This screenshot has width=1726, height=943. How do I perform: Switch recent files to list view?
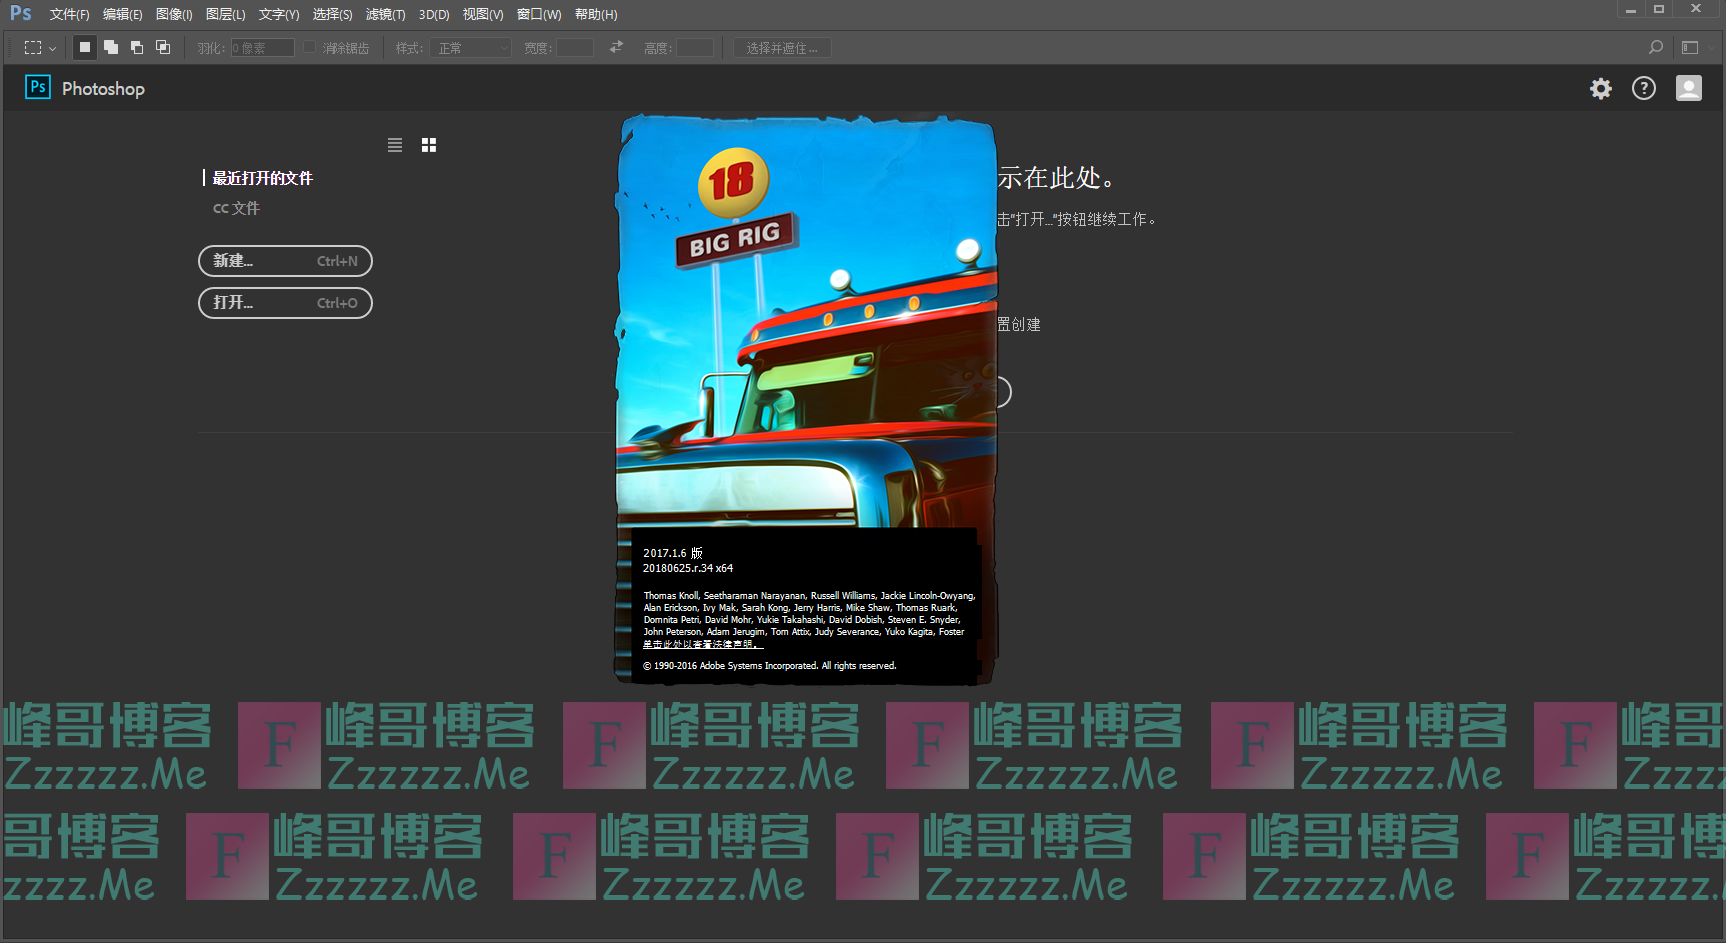395,145
